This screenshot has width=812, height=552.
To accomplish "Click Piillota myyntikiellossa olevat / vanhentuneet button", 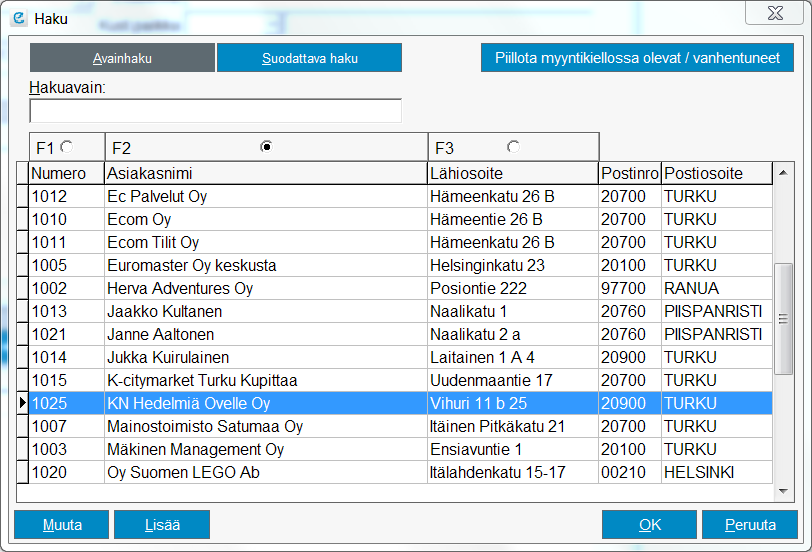I will click(x=637, y=57).
